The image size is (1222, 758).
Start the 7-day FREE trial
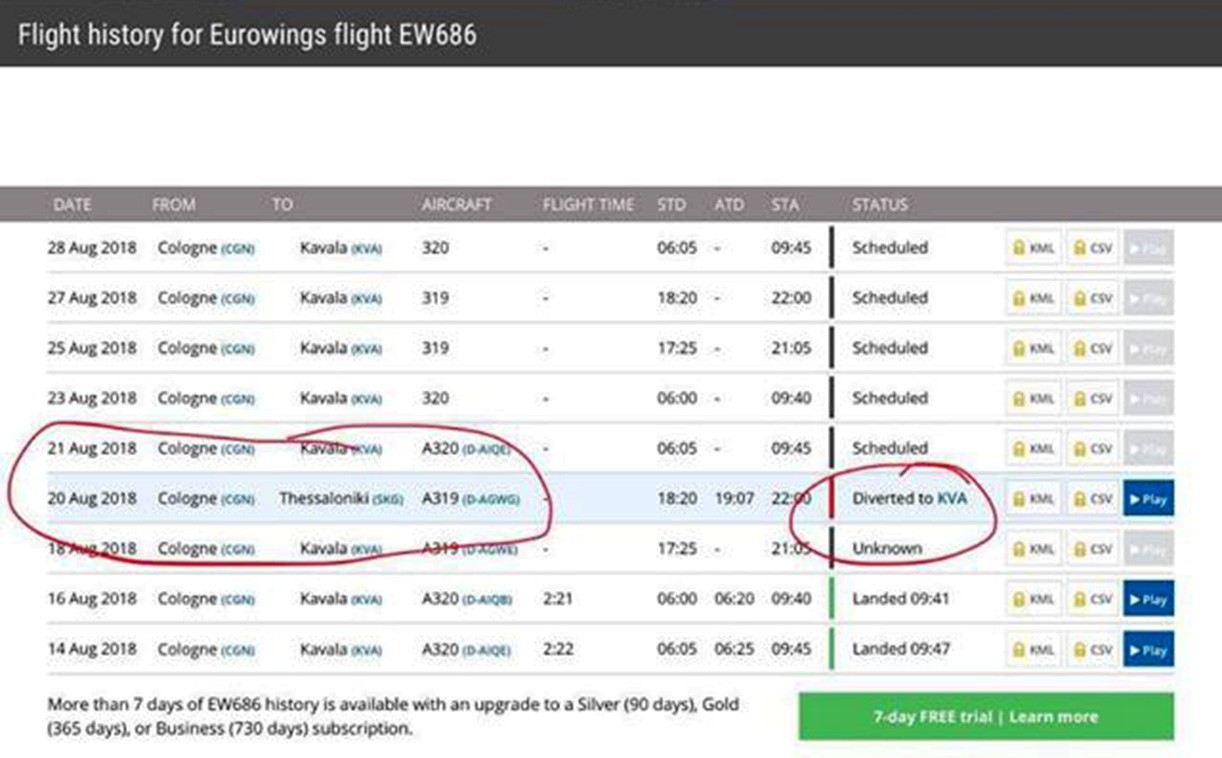[986, 716]
